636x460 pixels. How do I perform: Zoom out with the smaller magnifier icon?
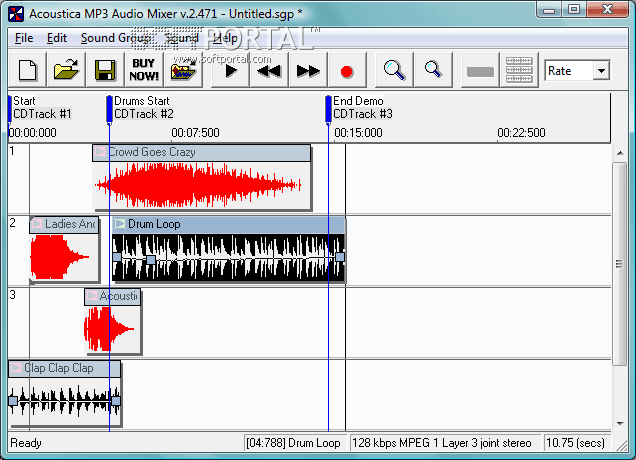(x=433, y=70)
